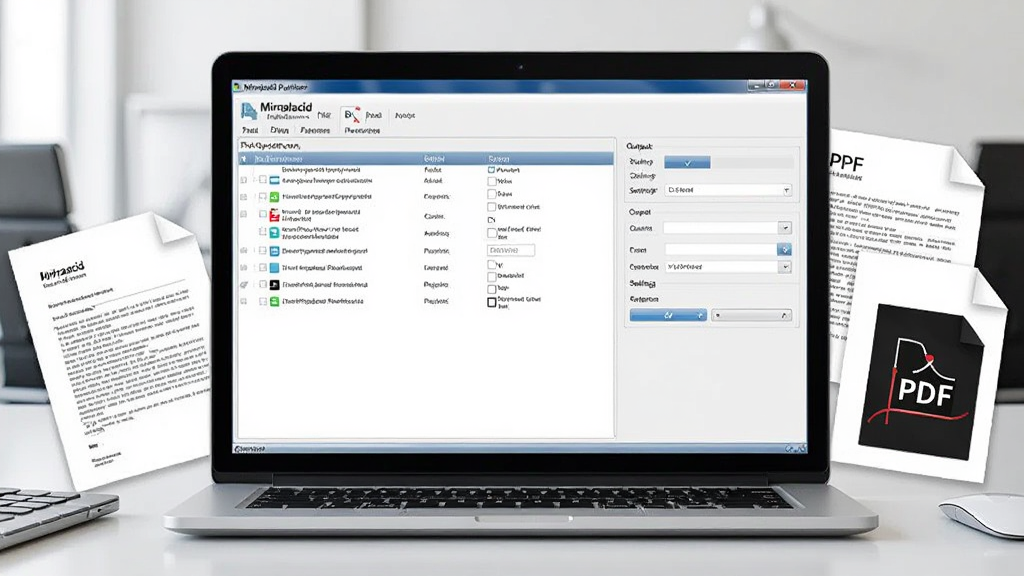This screenshot has height=576, width=1024.
Task: Click the black file icon in the list
Action: pyautogui.click(x=275, y=285)
